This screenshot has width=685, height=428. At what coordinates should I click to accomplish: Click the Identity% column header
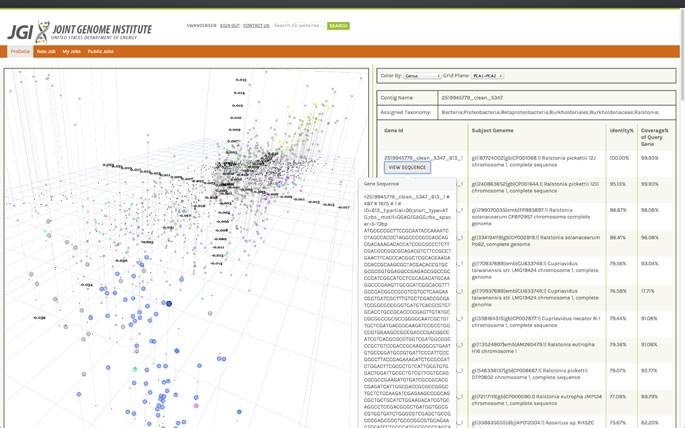[x=621, y=131]
